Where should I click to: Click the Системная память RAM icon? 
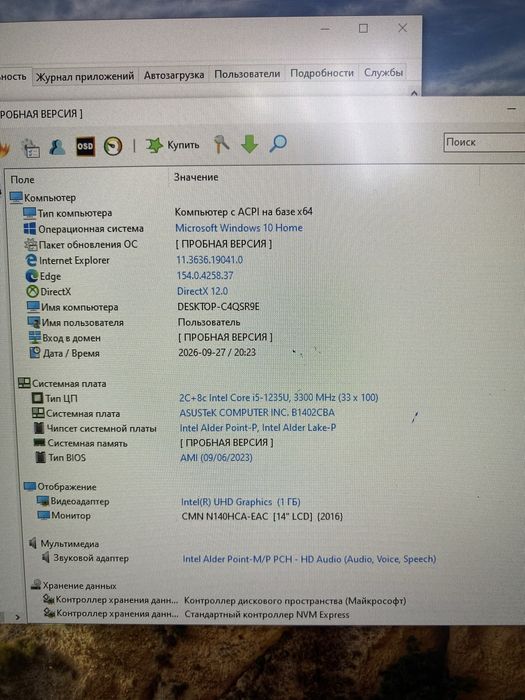[40, 443]
